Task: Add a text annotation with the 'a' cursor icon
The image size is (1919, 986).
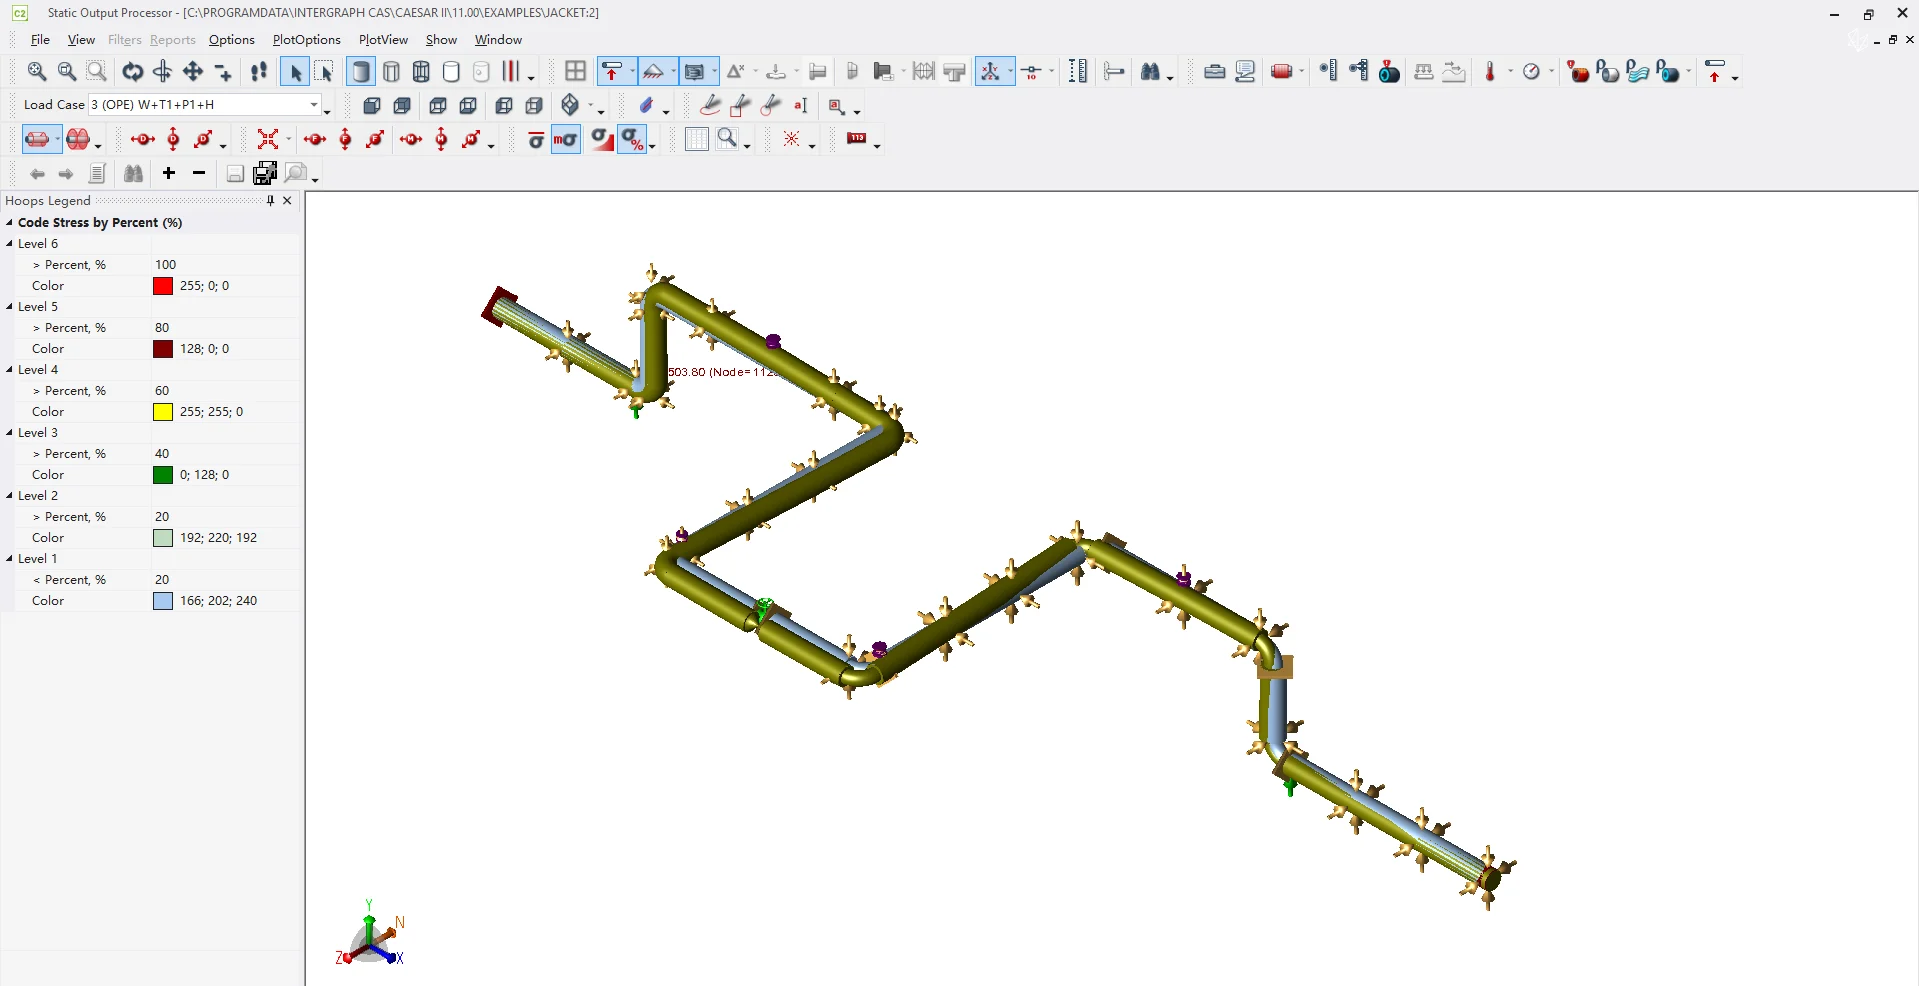Action: 800,105
